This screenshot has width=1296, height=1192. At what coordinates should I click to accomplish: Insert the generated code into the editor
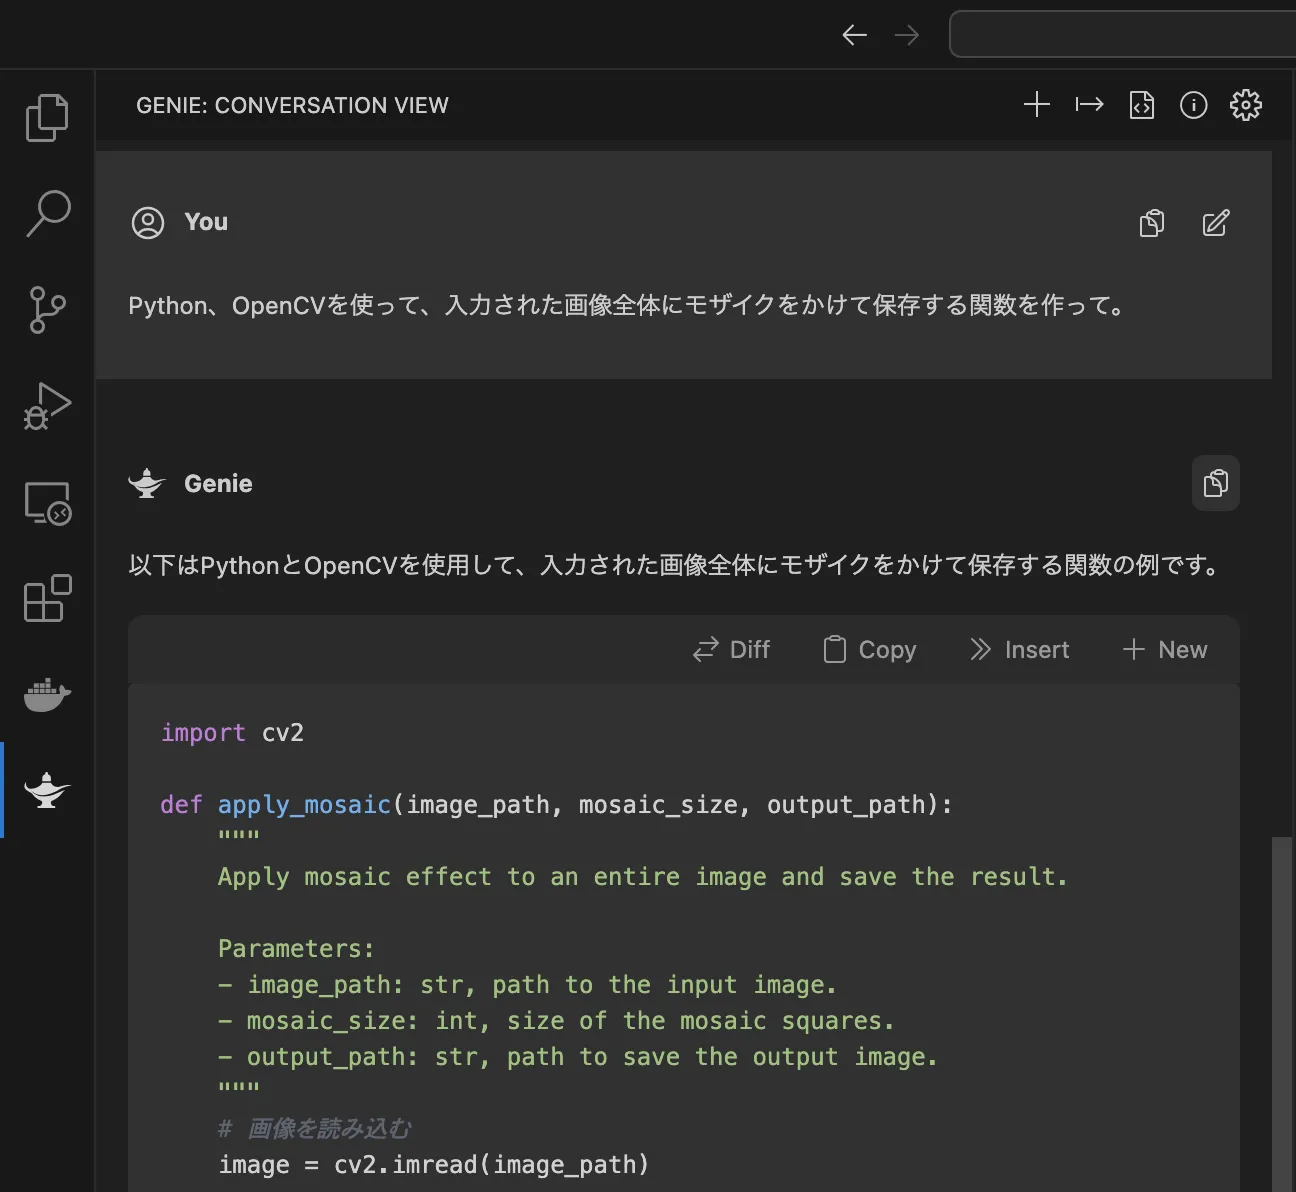(1020, 649)
